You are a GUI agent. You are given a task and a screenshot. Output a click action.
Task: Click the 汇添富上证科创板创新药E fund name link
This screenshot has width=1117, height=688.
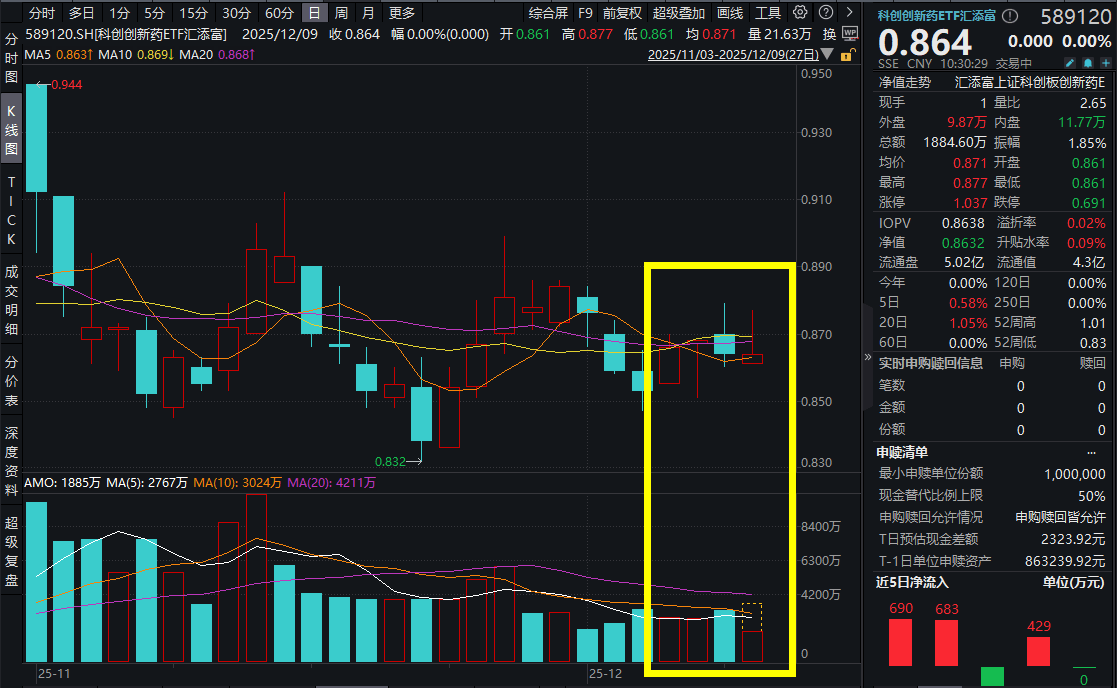(1030, 83)
